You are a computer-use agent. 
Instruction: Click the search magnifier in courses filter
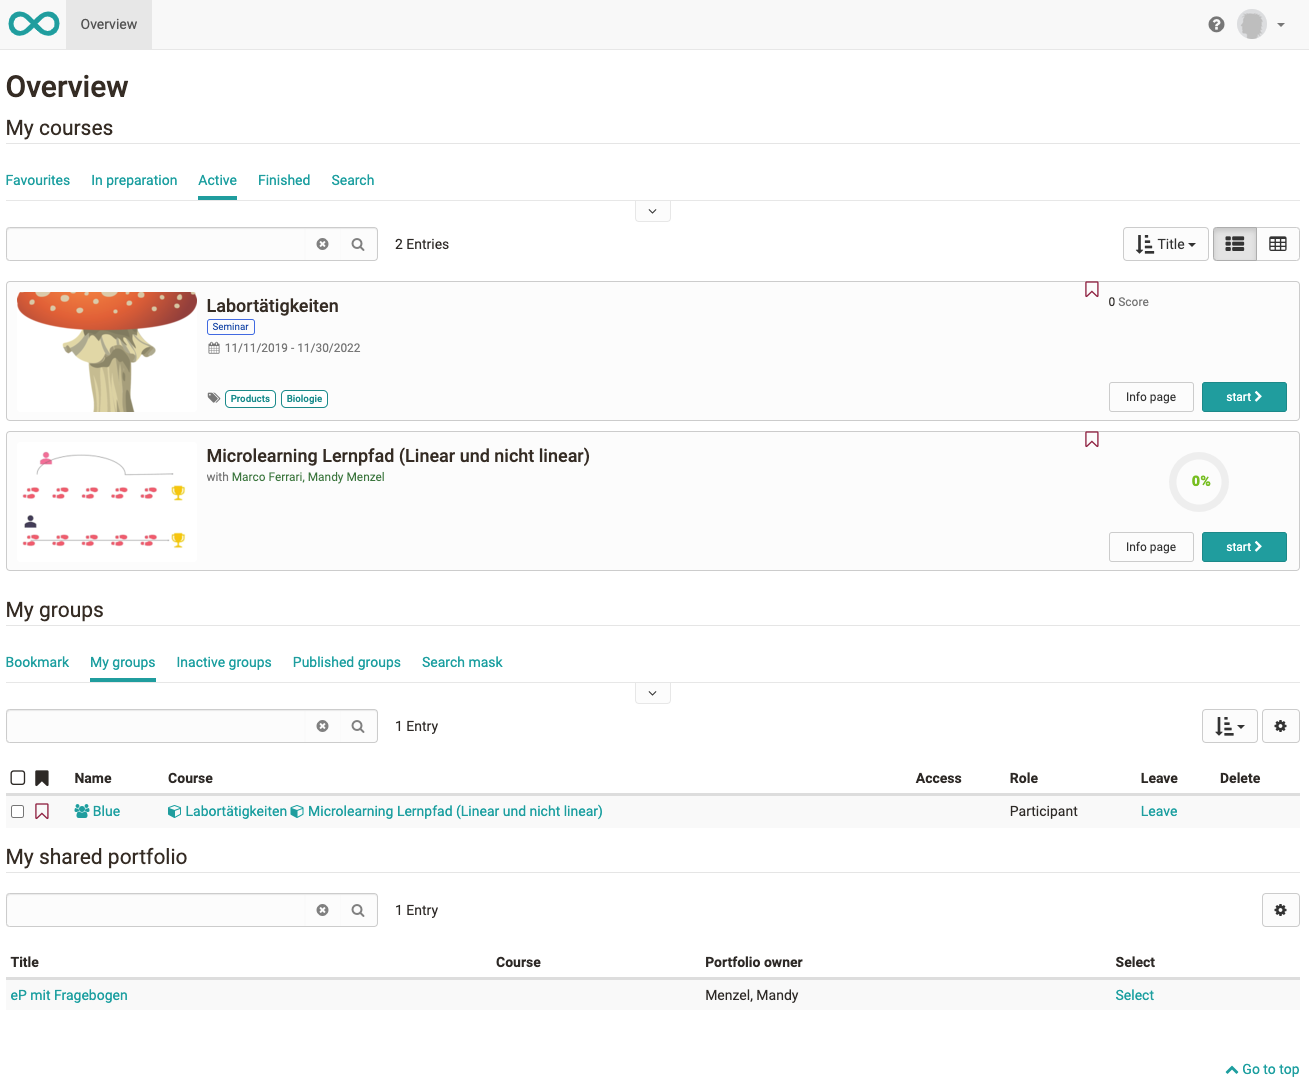[358, 243]
